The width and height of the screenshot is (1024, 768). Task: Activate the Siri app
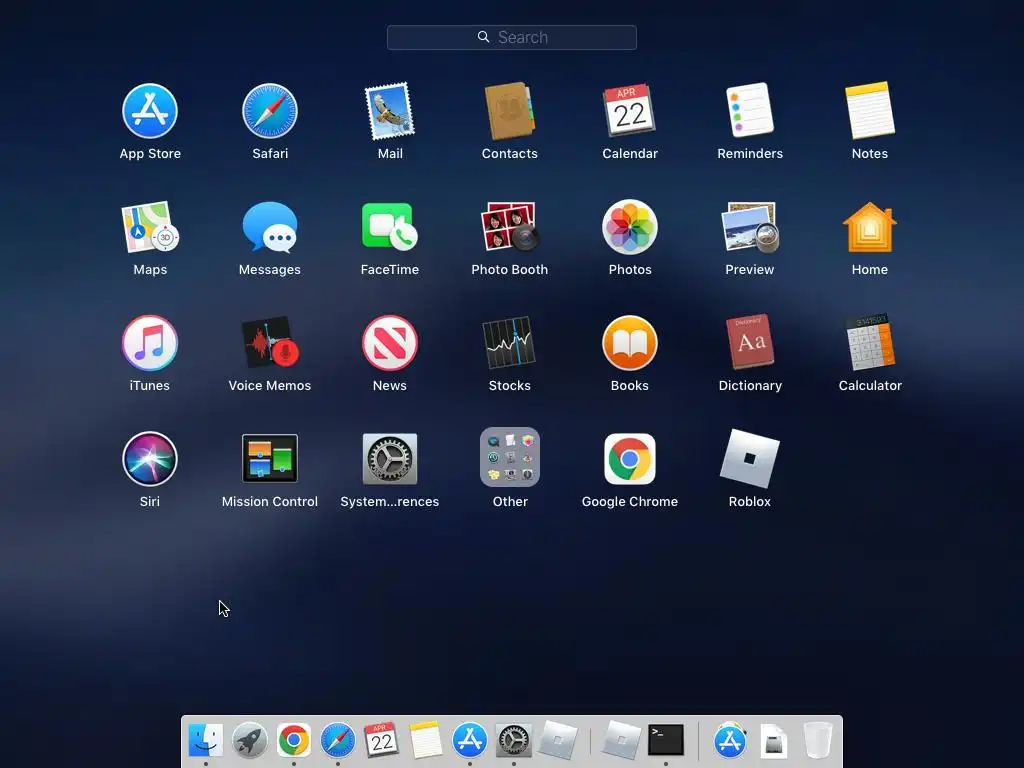150,459
